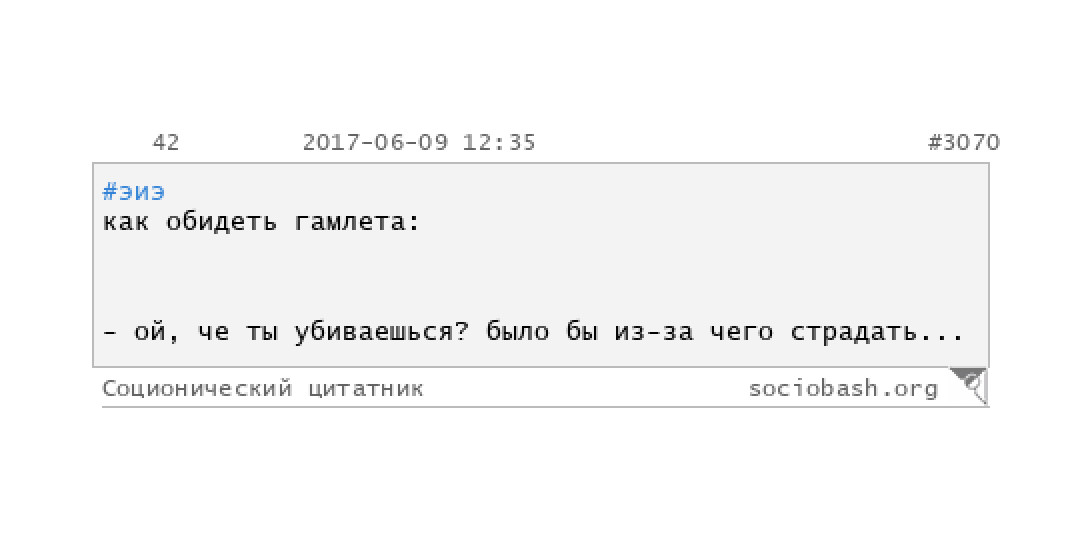Screen dimensions: 1066x554
Task: Click the word 'гамлета:' in the quote
Action: [358, 222]
